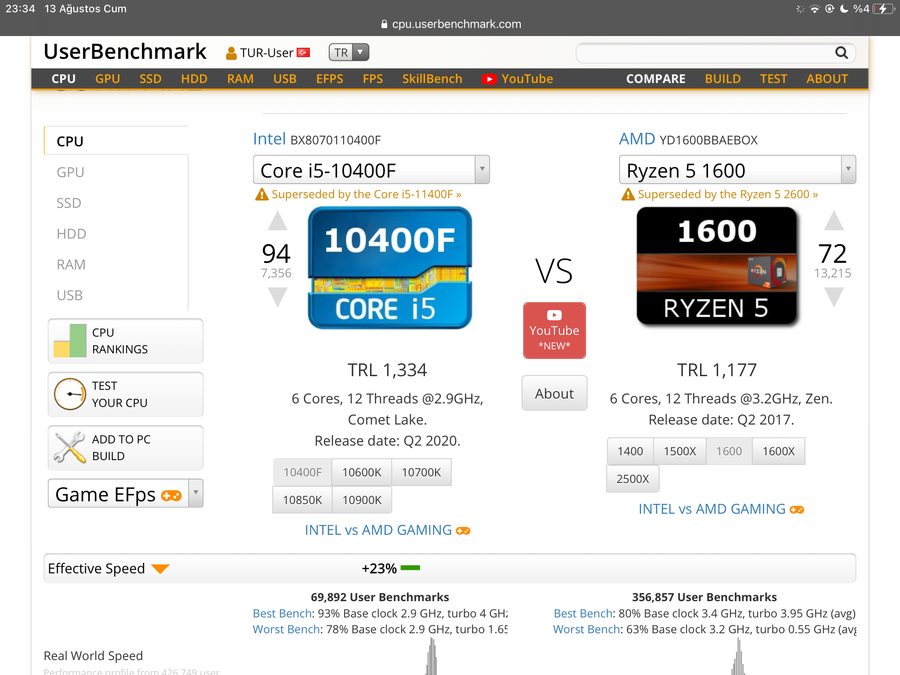Image resolution: width=900 pixels, height=675 pixels.
Task: Click the AMD brand link
Action: coord(637,139)
